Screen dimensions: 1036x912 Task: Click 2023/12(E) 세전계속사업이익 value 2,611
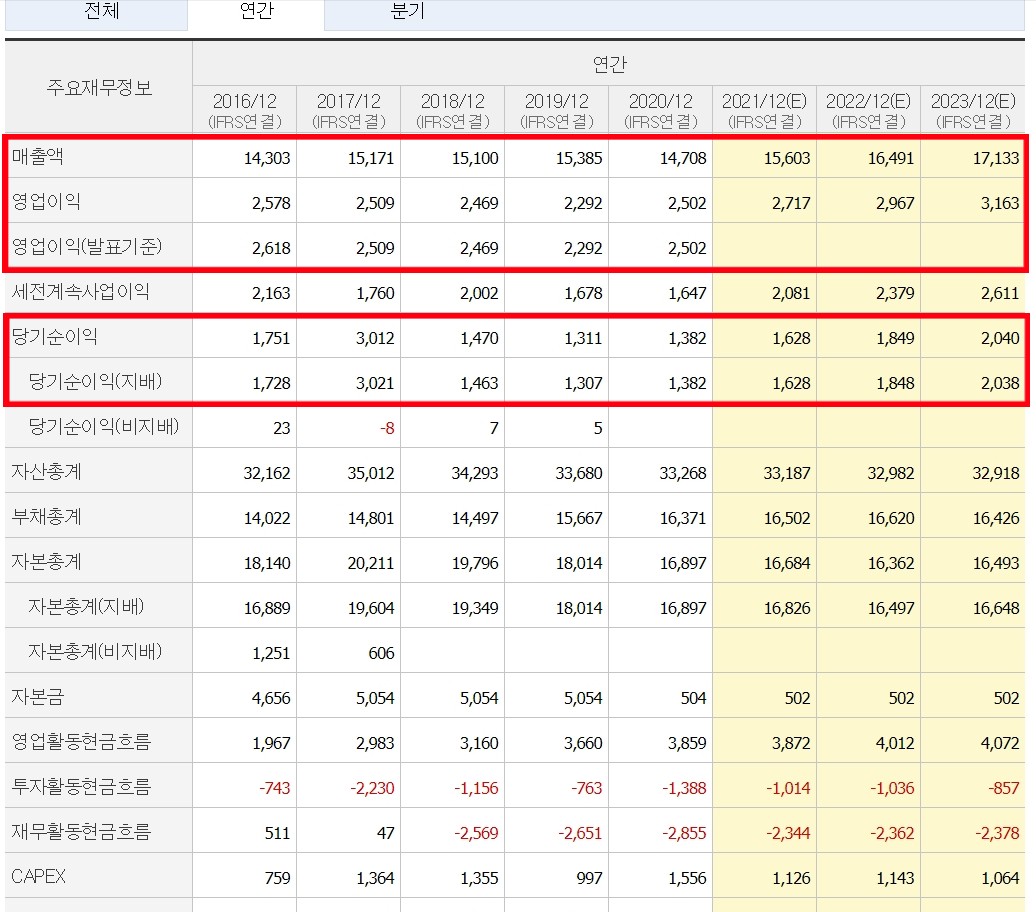coord(1000,293)
